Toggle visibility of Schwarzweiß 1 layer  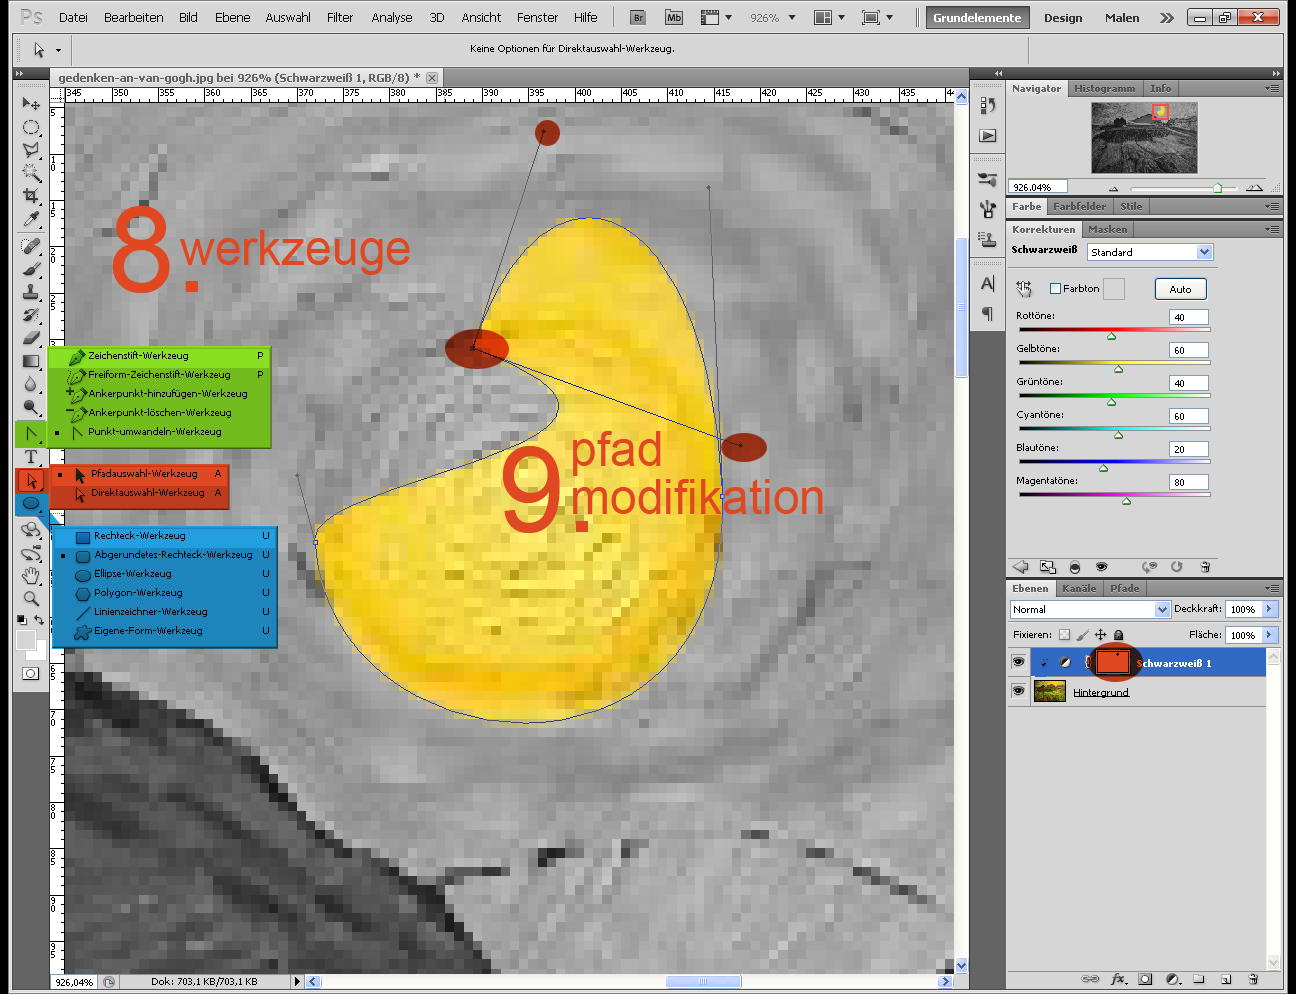coord(1018,662)
